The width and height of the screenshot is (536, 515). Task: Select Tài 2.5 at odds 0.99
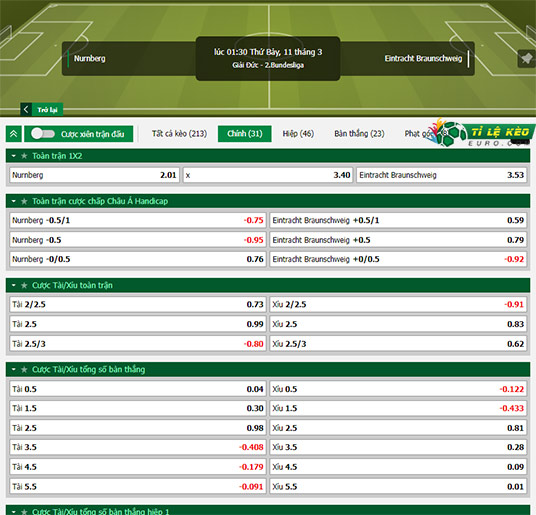click(x=138, y=324)
